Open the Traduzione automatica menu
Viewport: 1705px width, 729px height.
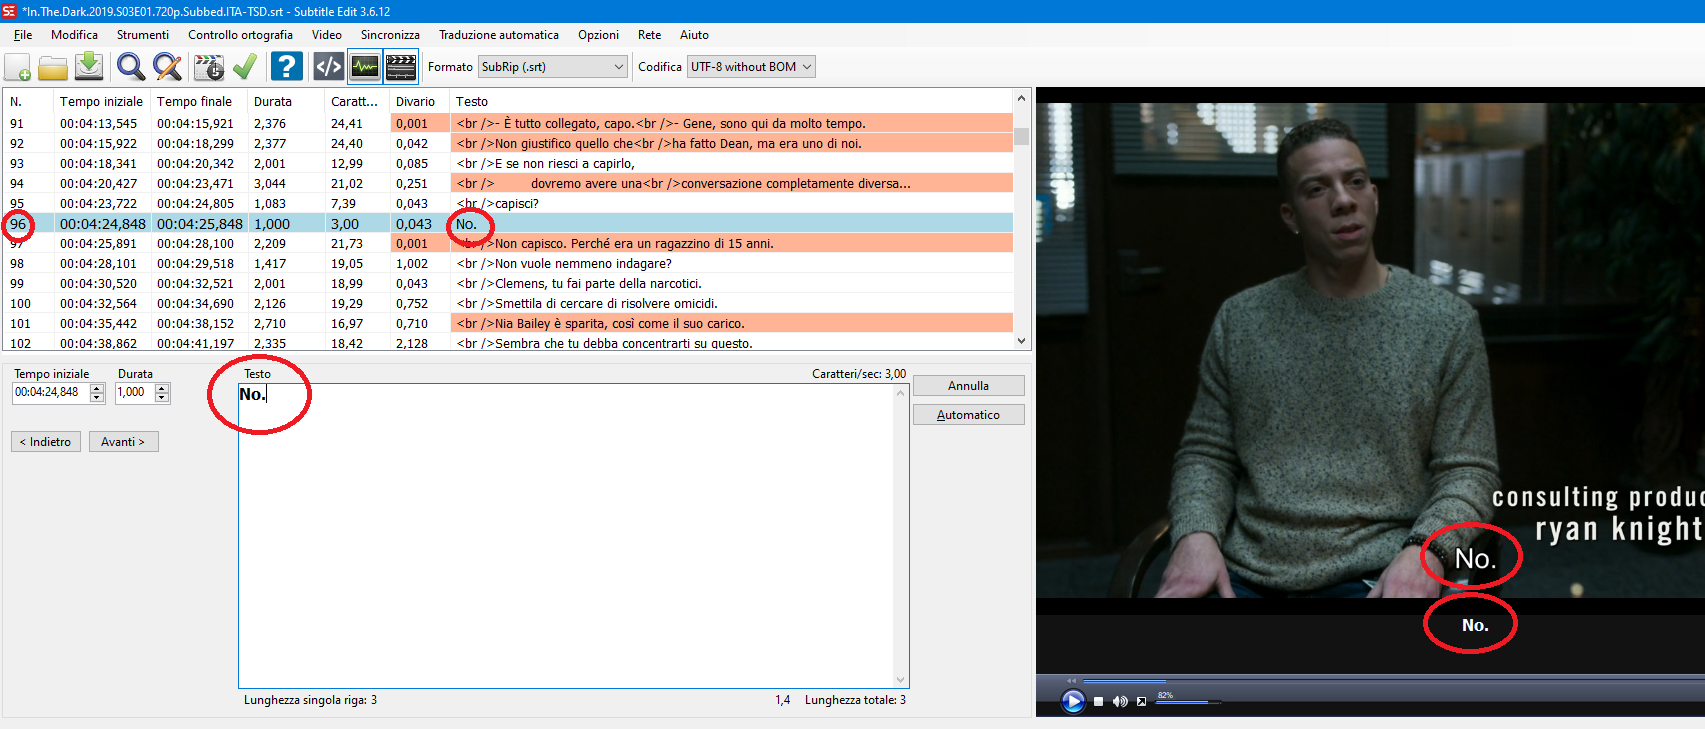(499, 35)
